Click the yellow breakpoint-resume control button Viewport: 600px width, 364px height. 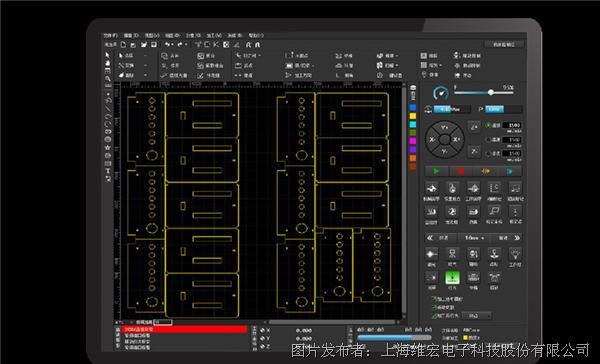(486, 171)
